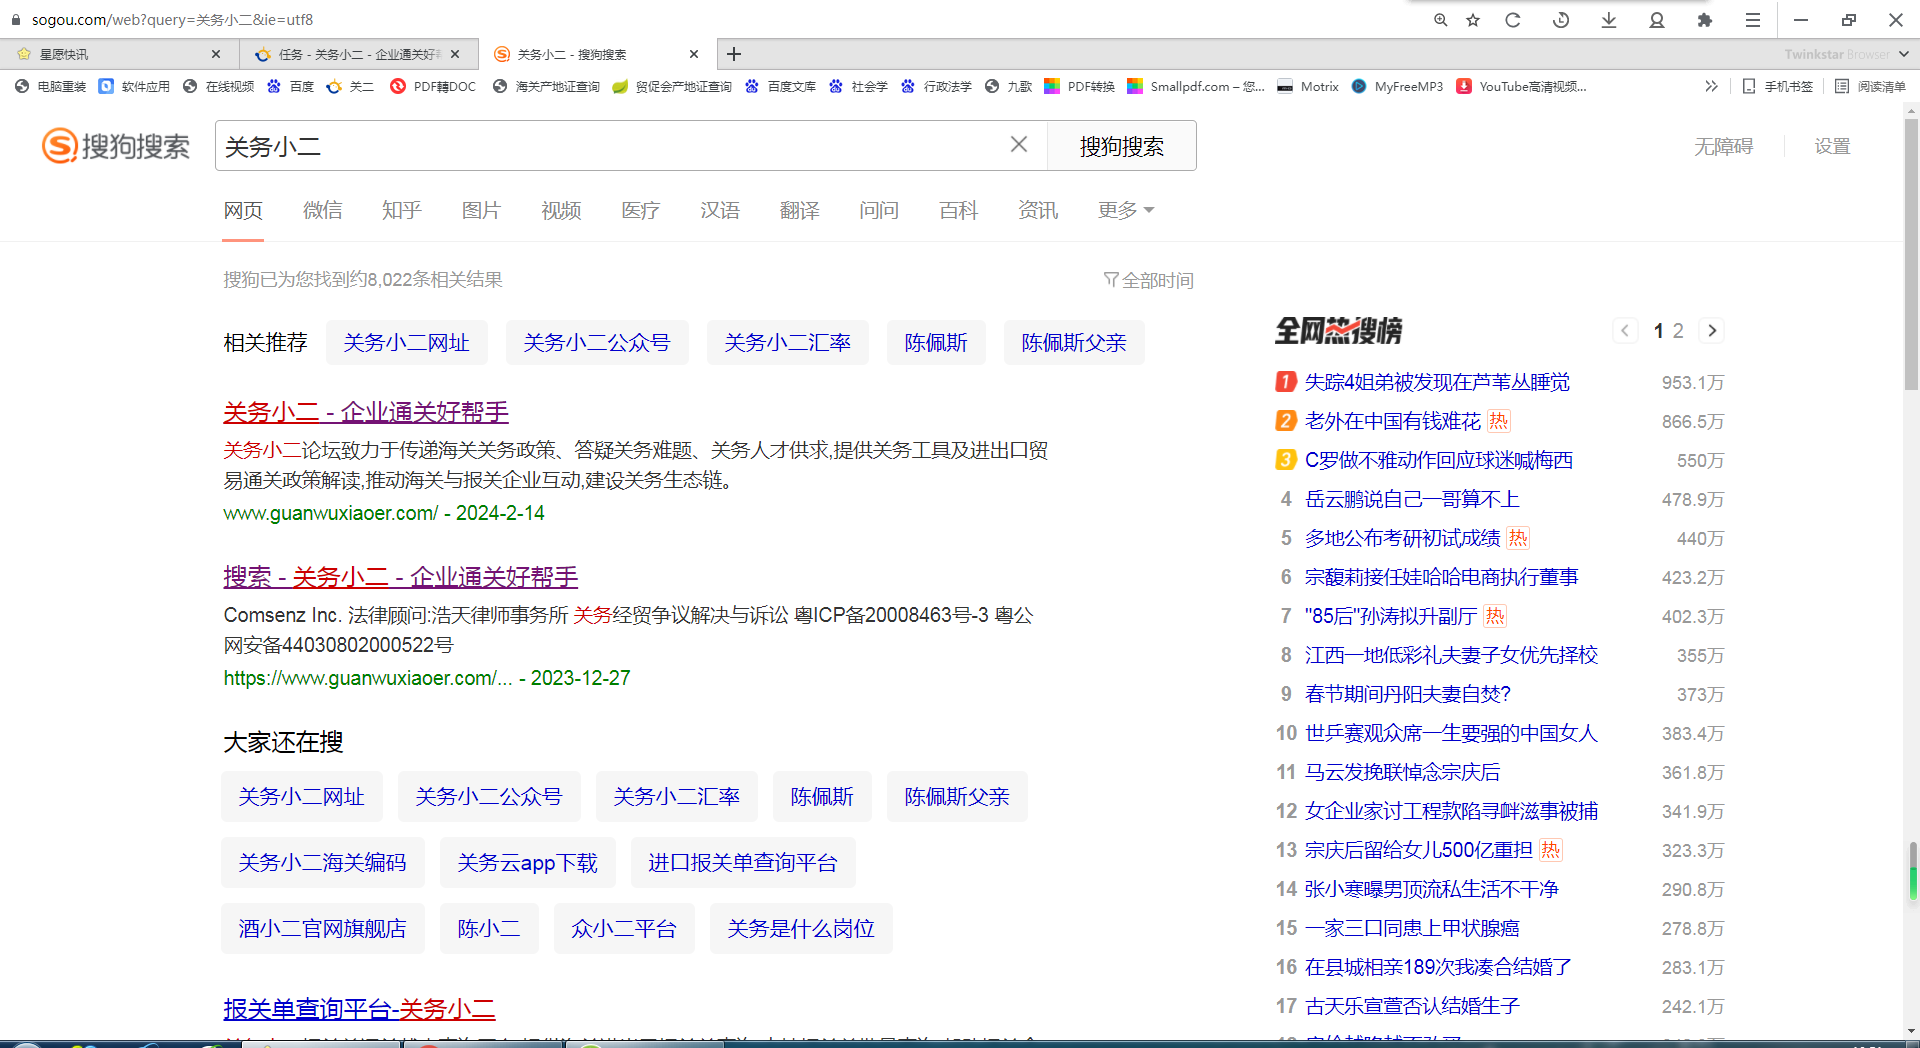The width and height of the screenshot is (1920, 1048).
Task: Click 进口报关单查询平台 suggestion
Action: coord(743,863)
